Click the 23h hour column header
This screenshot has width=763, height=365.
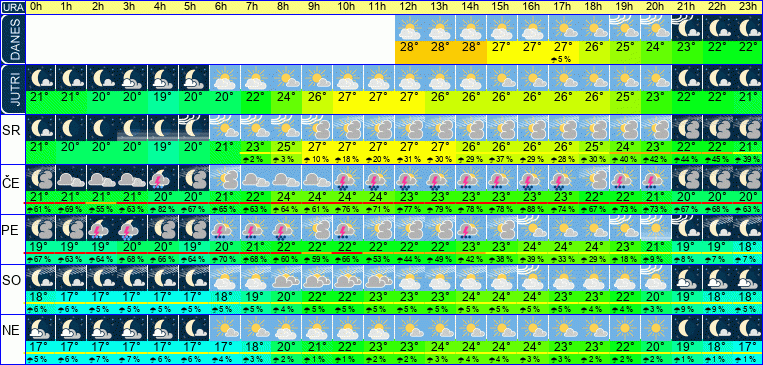[748, 7]
